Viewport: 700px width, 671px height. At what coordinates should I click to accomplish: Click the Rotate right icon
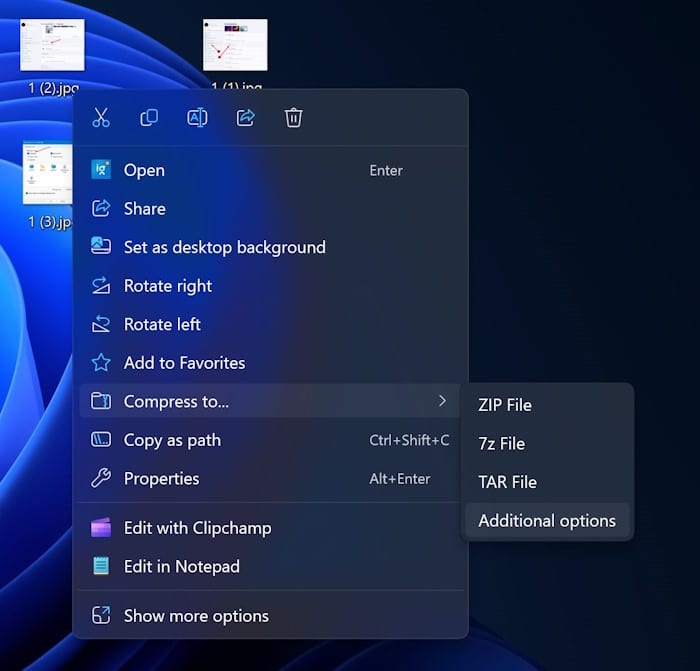click(101, 285)
